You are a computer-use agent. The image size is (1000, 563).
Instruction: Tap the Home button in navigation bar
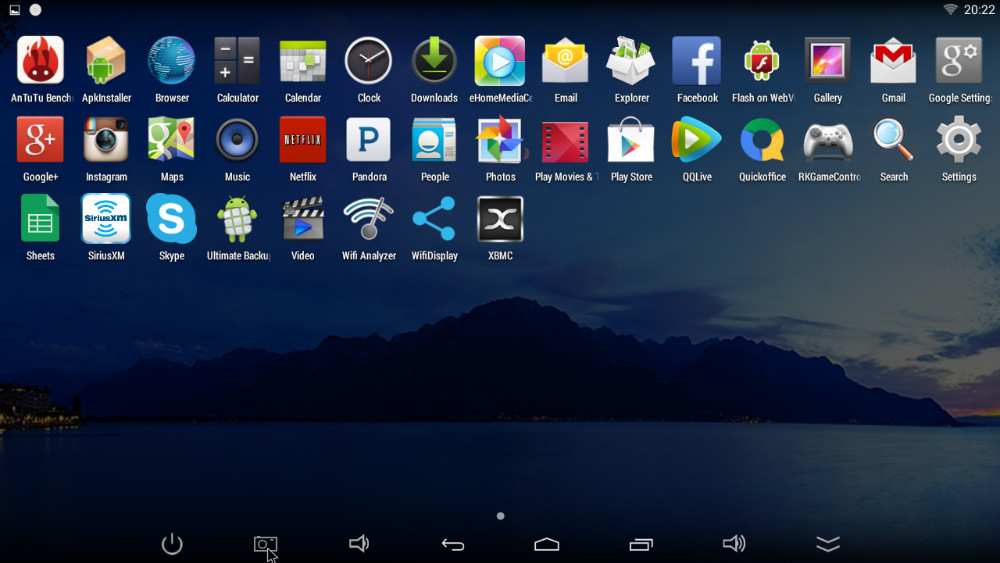pos(547,545)
